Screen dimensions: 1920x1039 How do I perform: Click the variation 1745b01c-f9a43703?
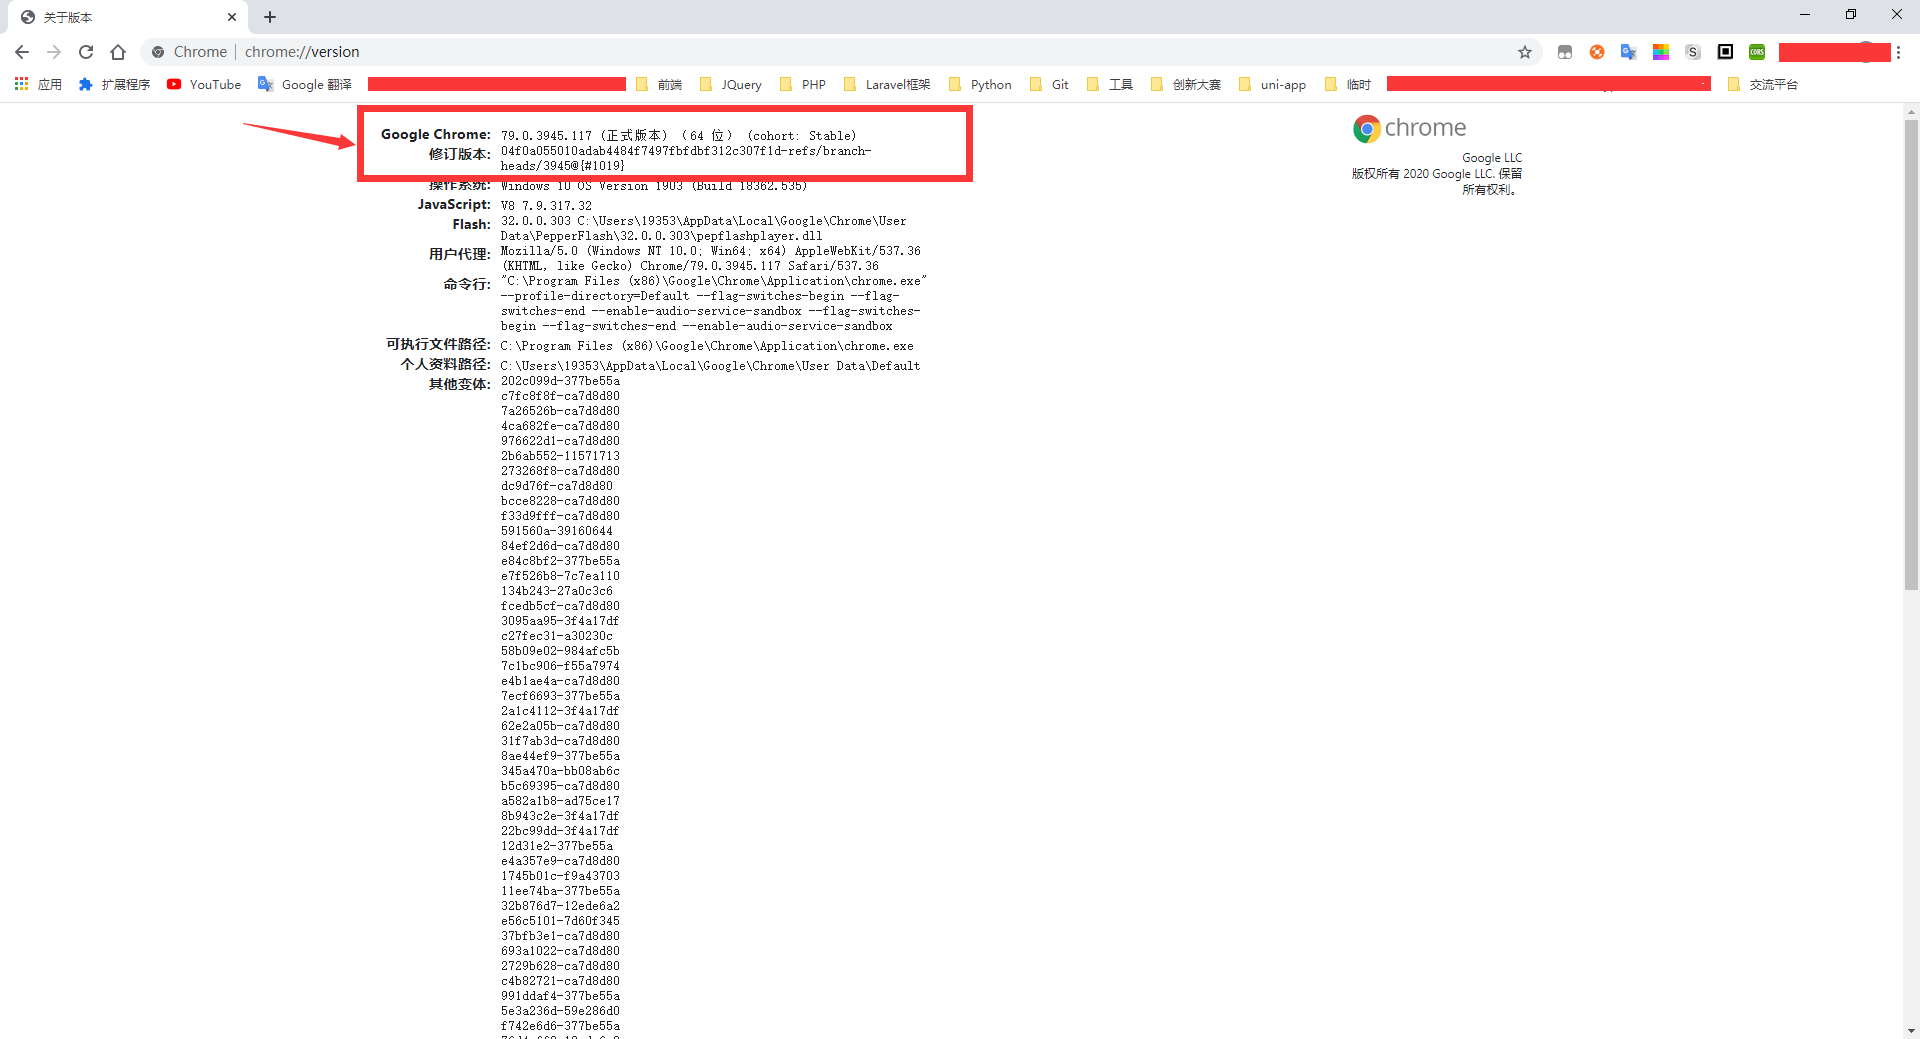pos(560,876)
